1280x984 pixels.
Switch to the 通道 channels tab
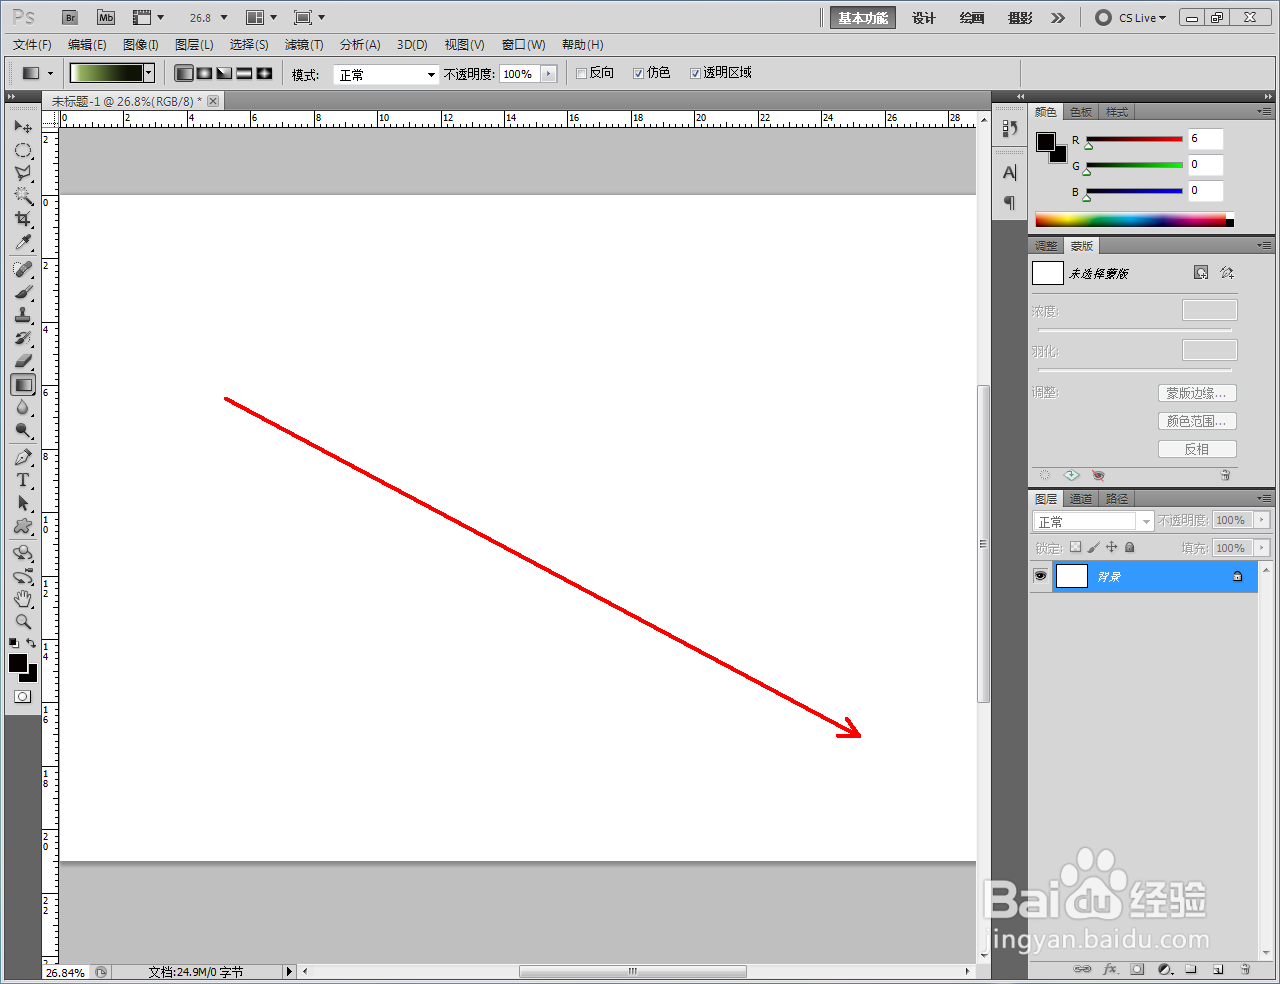point(1081,498)
